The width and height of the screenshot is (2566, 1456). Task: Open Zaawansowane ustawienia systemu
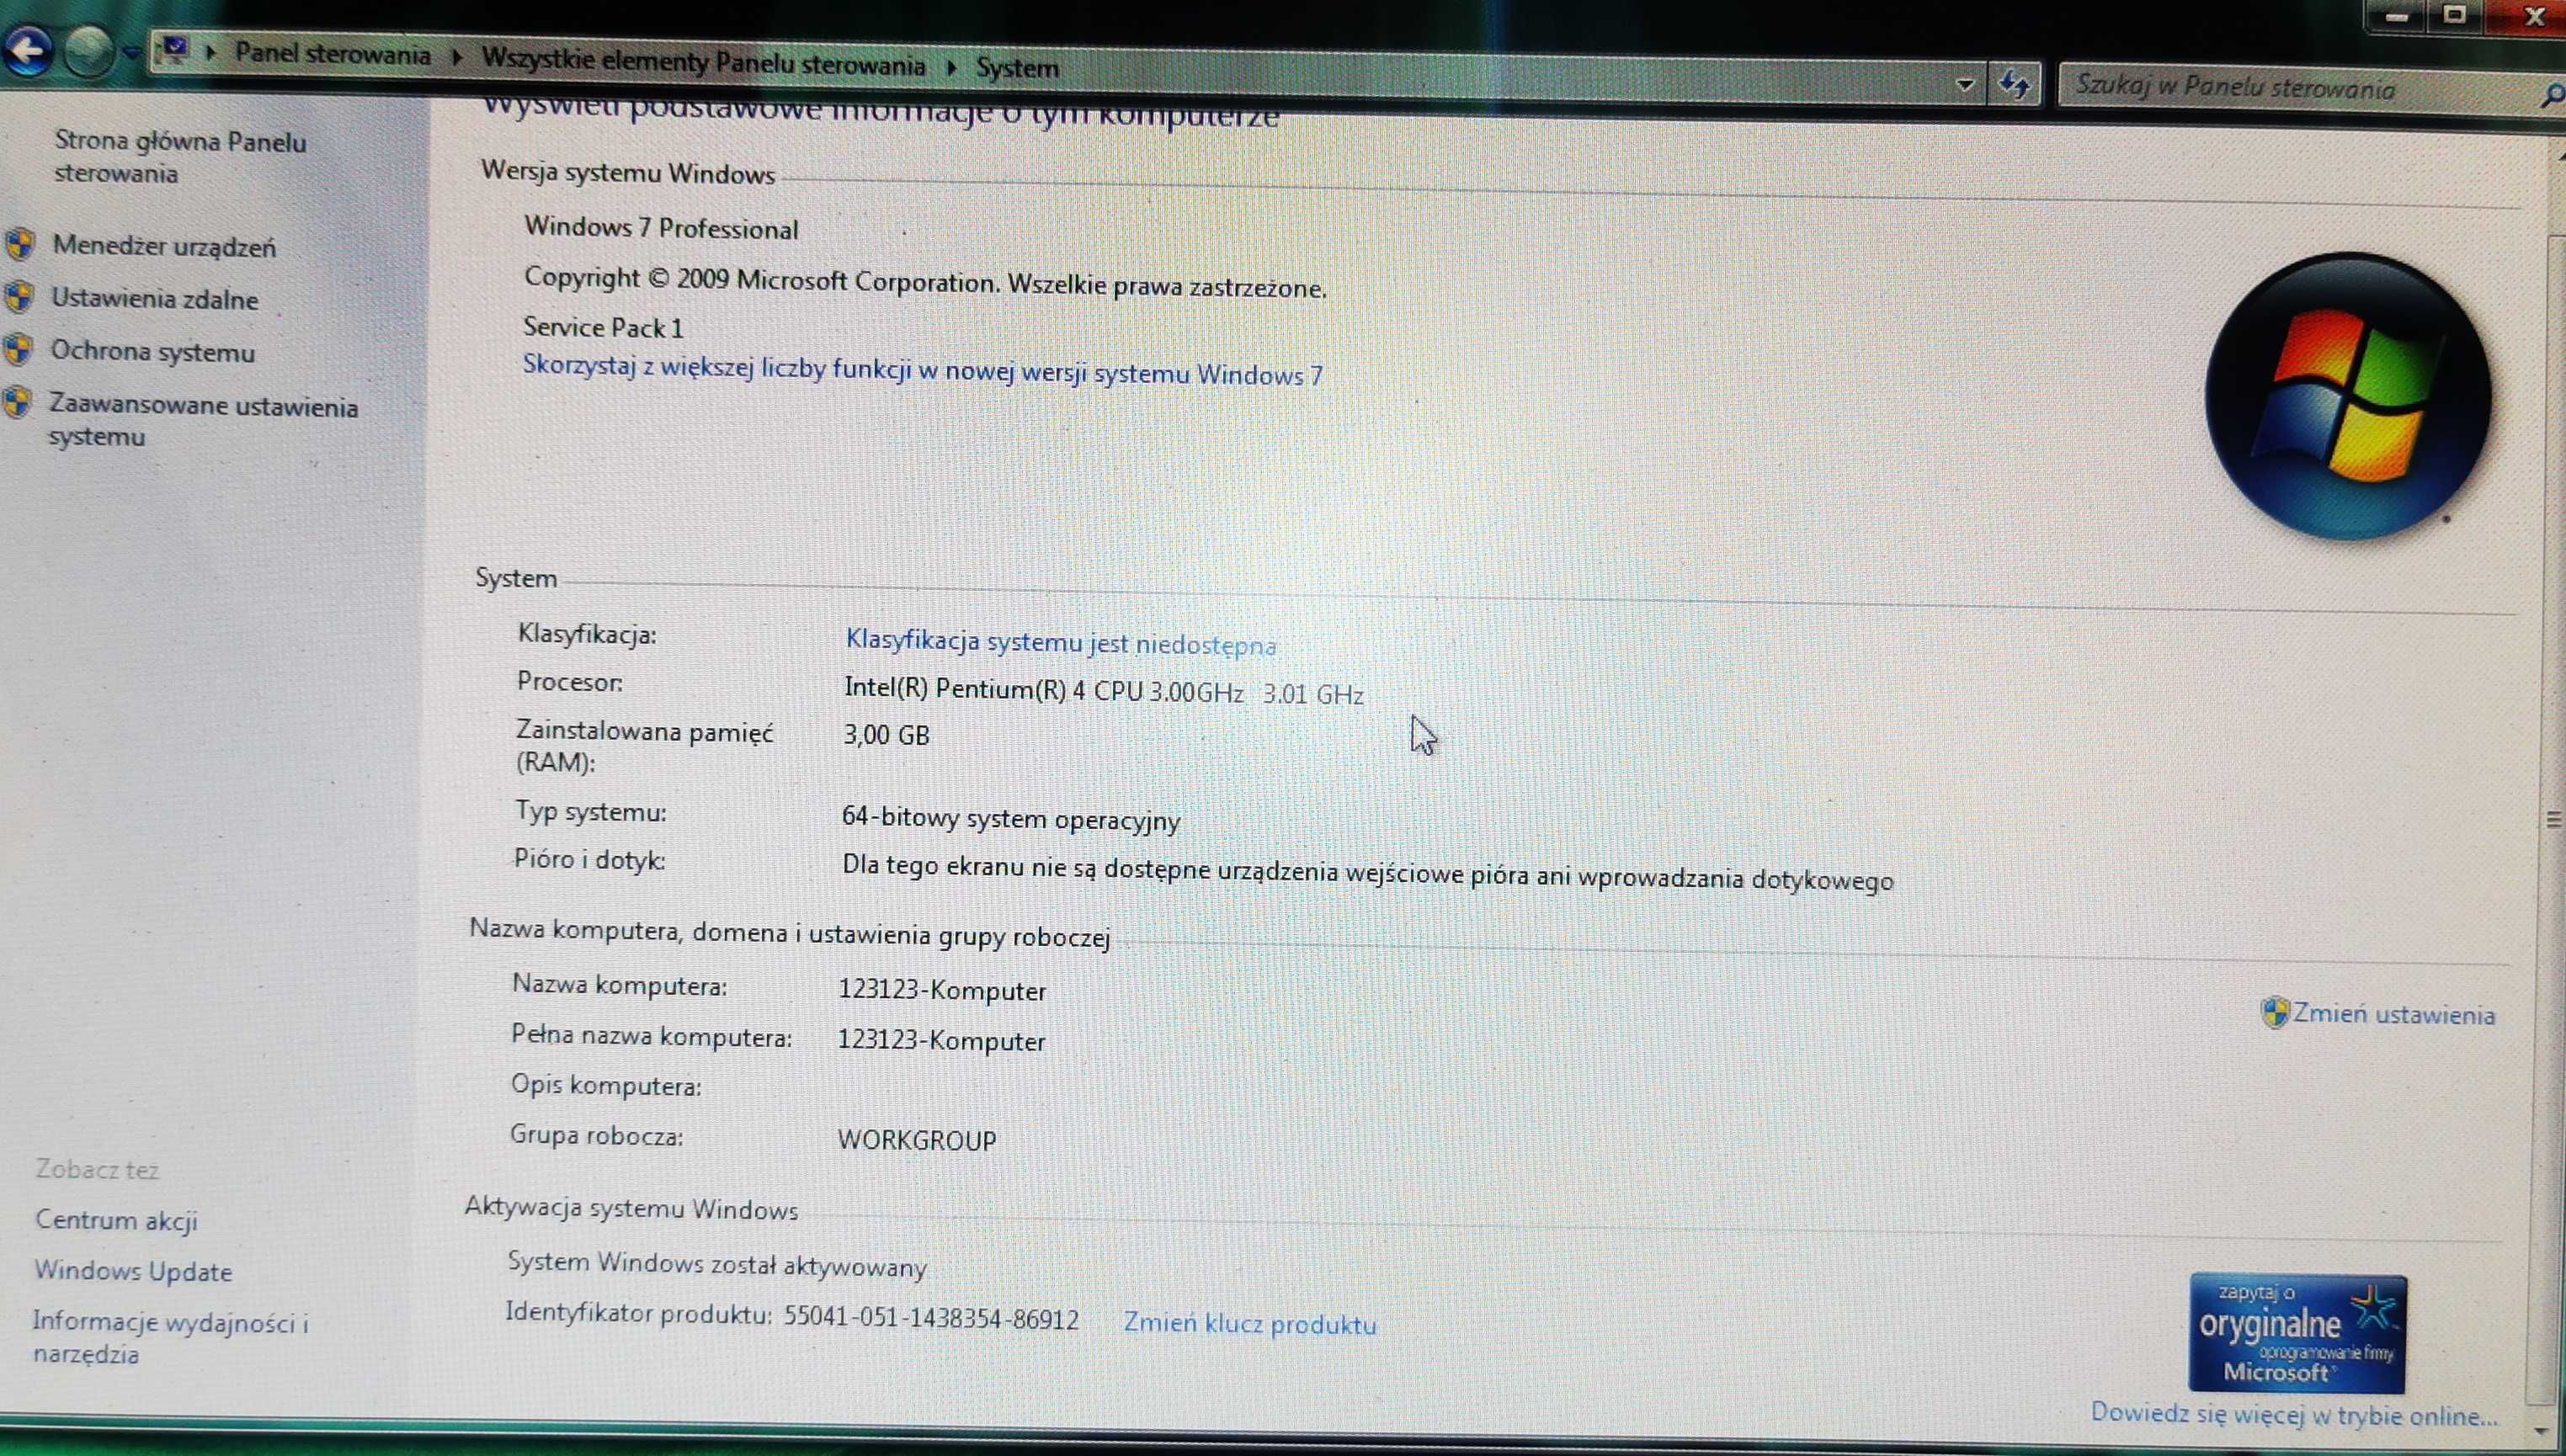203,420
